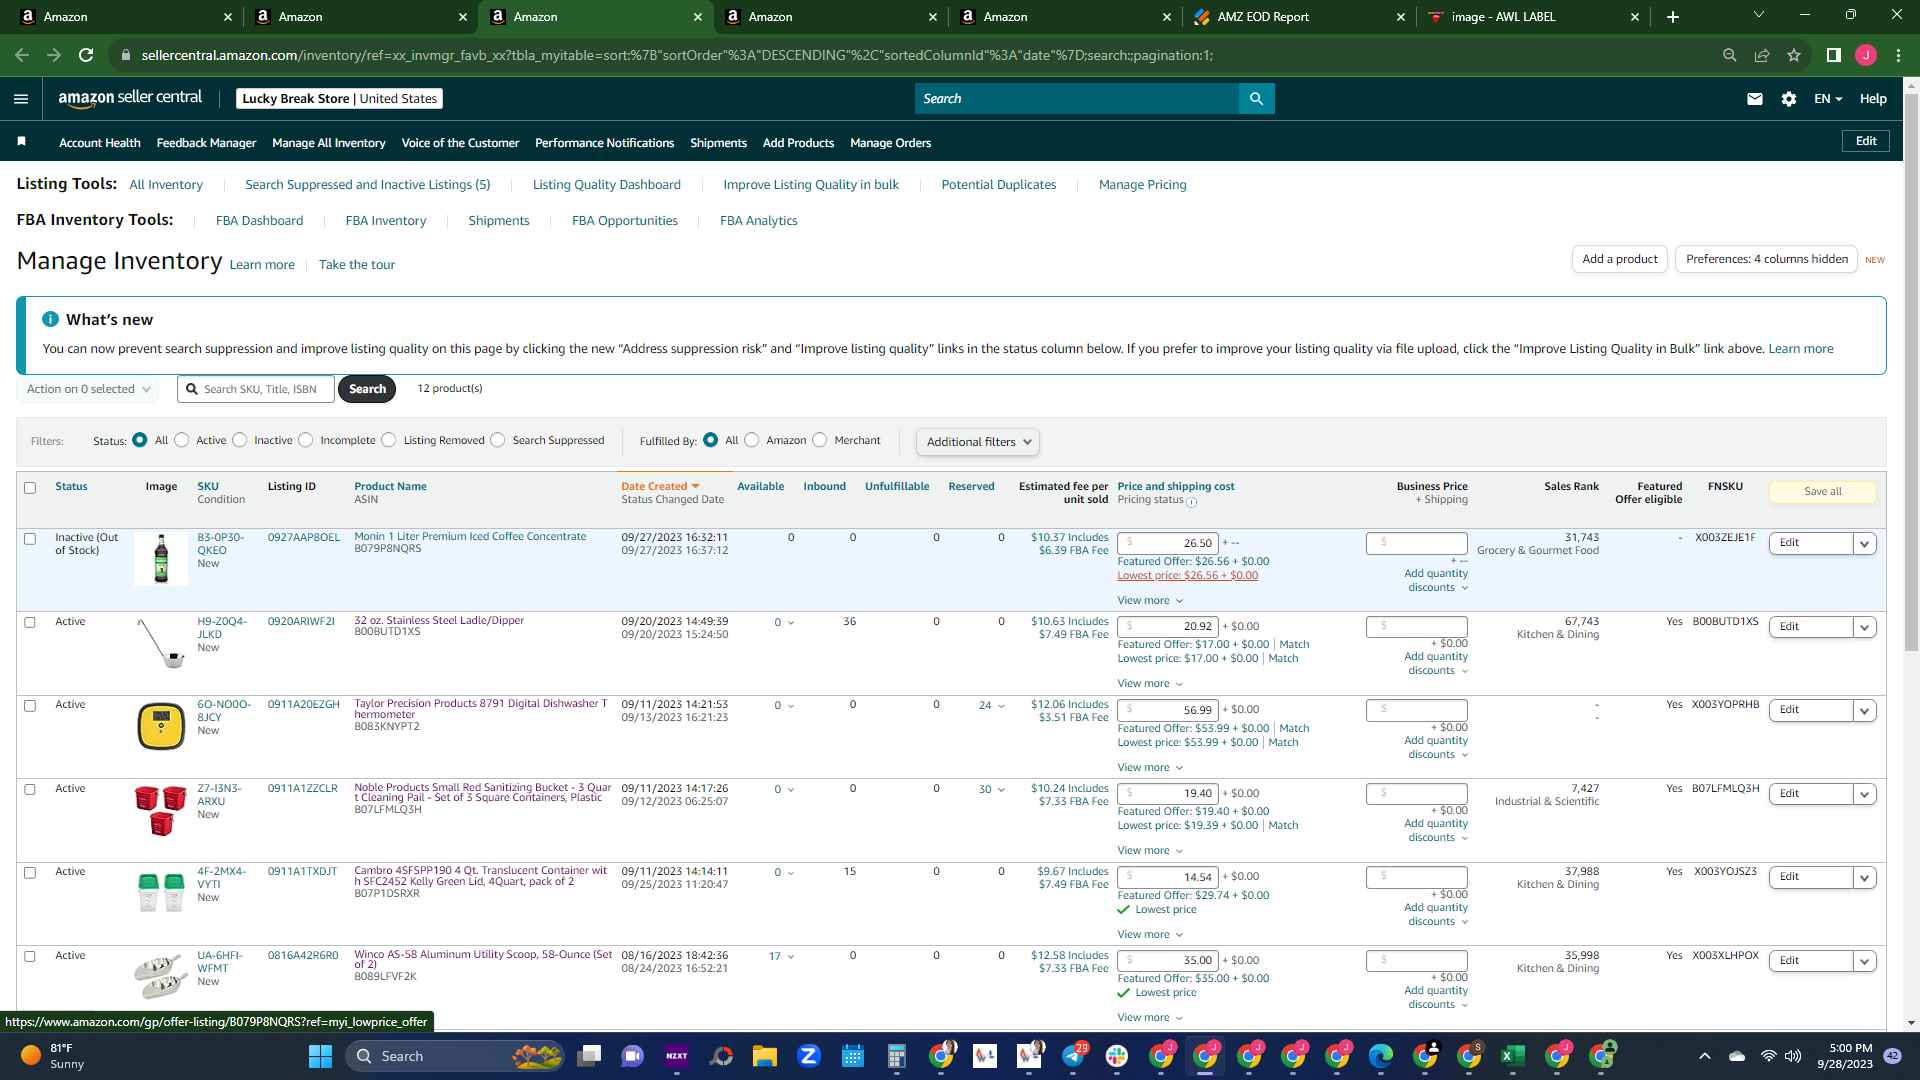
Task: Check the select-all checkbox in table header
Action: (30, 488)
